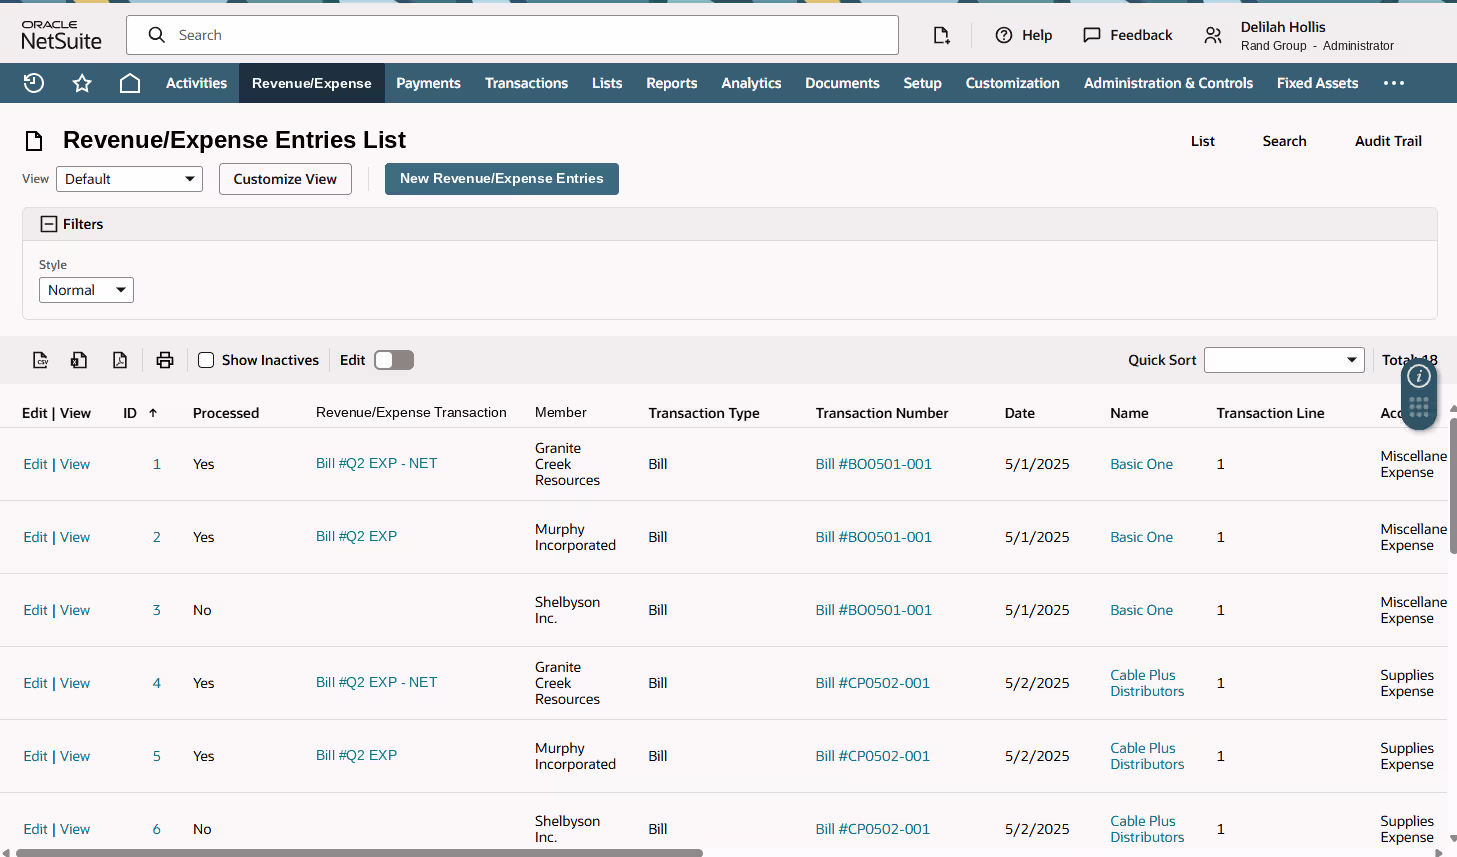Viewport: 1457px width, 857px height.
Task: Open Bill #CP0502-001 in row ID 4
Action: point(872,683)
